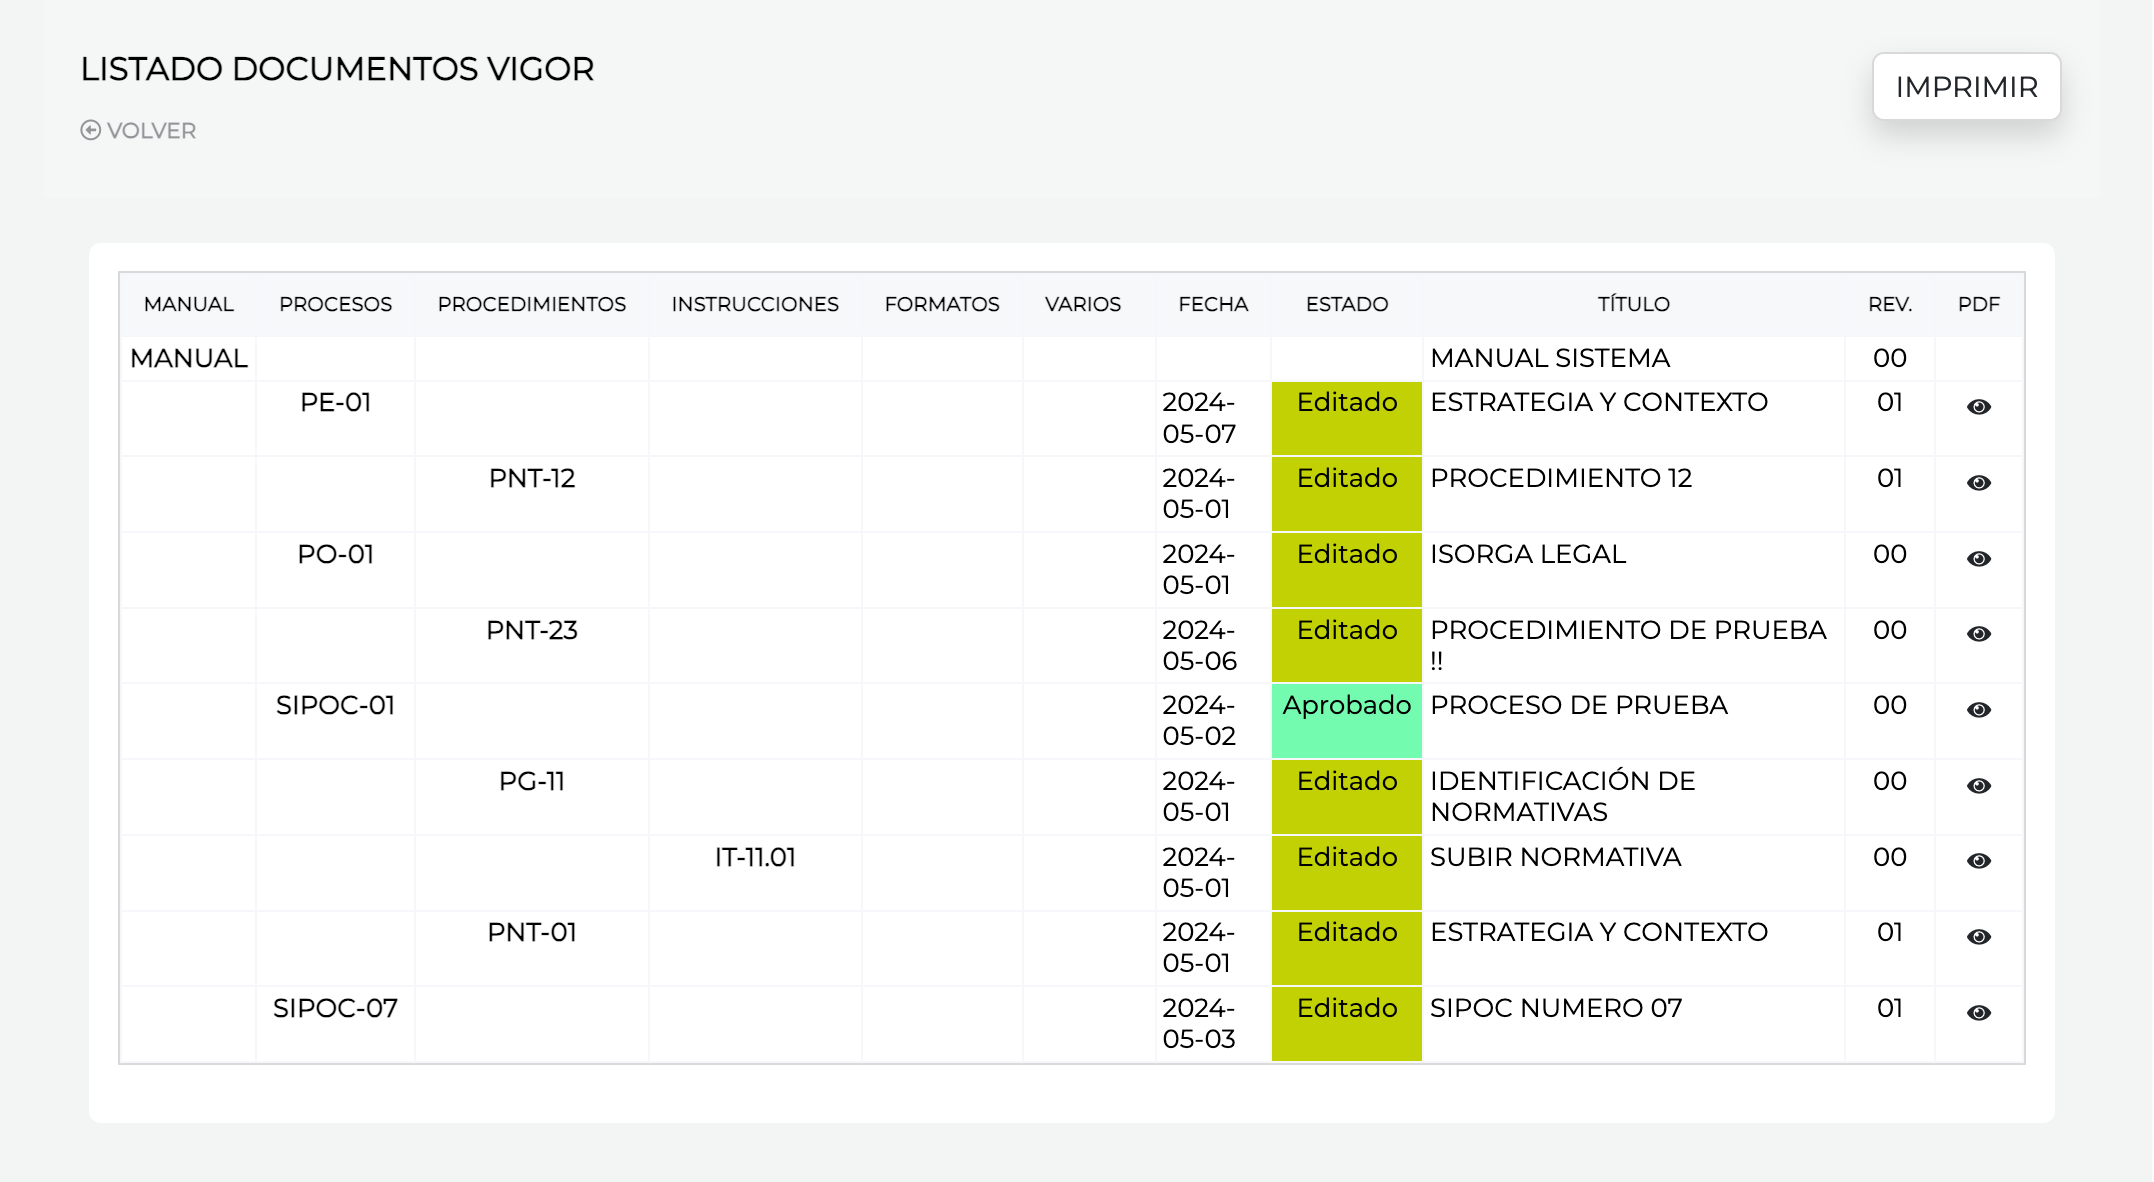Click the ISORGA LEGAL title
This screenshot has width=2154, height=1182.
pyautogui.click(x=1528, y=554)
